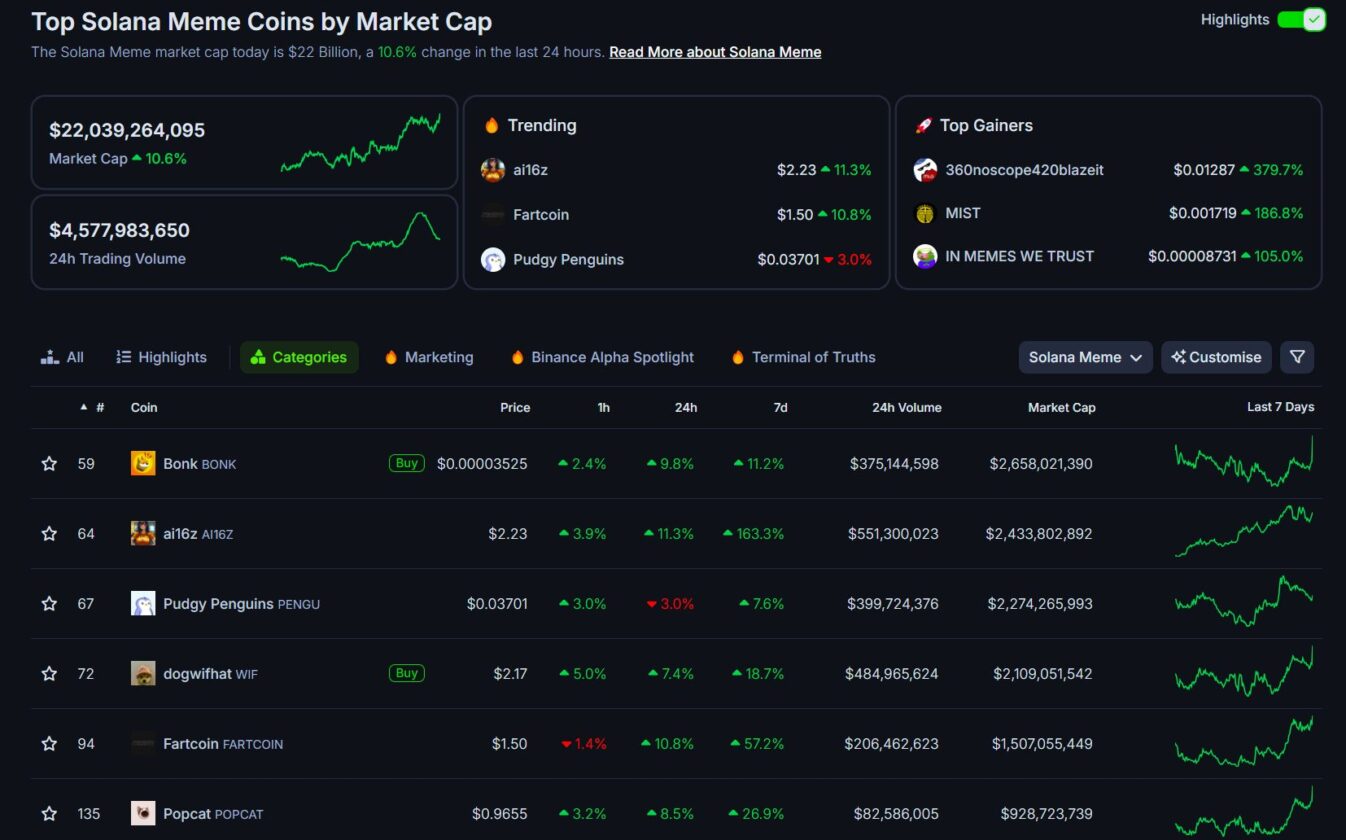Viewport: 1346px width, 840px height.
Task: Open the Fartcoin 7-day sparkline chart
Action: (x=1244, y=740)
